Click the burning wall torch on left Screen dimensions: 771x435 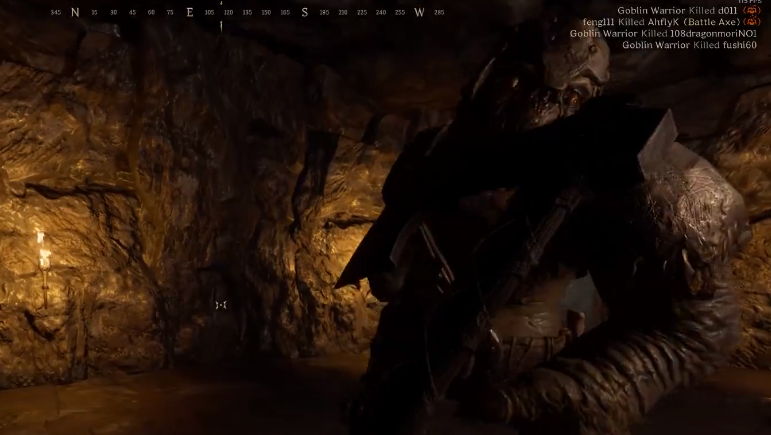(42, 248)
